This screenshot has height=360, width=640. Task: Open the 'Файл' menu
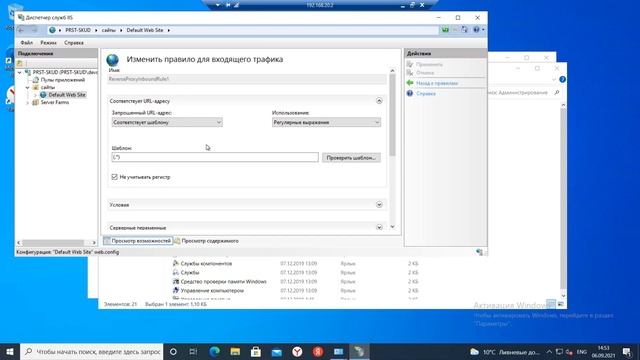[27, 42]
